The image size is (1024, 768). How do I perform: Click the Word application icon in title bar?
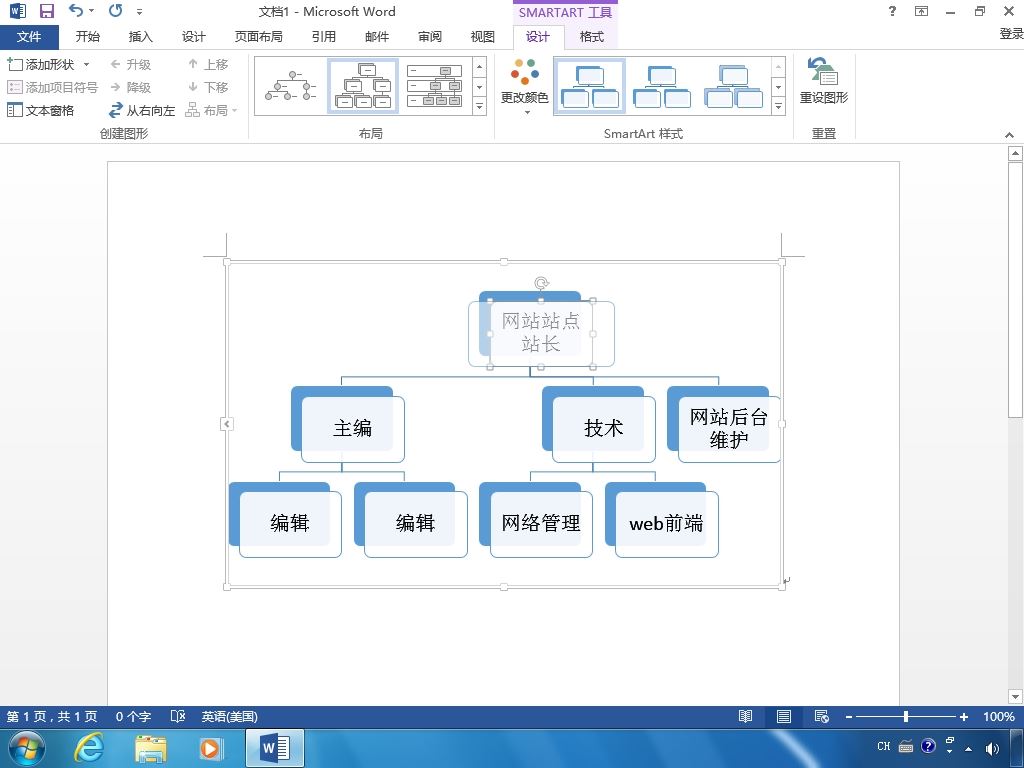pyautogui.click(x=18, y=11)
